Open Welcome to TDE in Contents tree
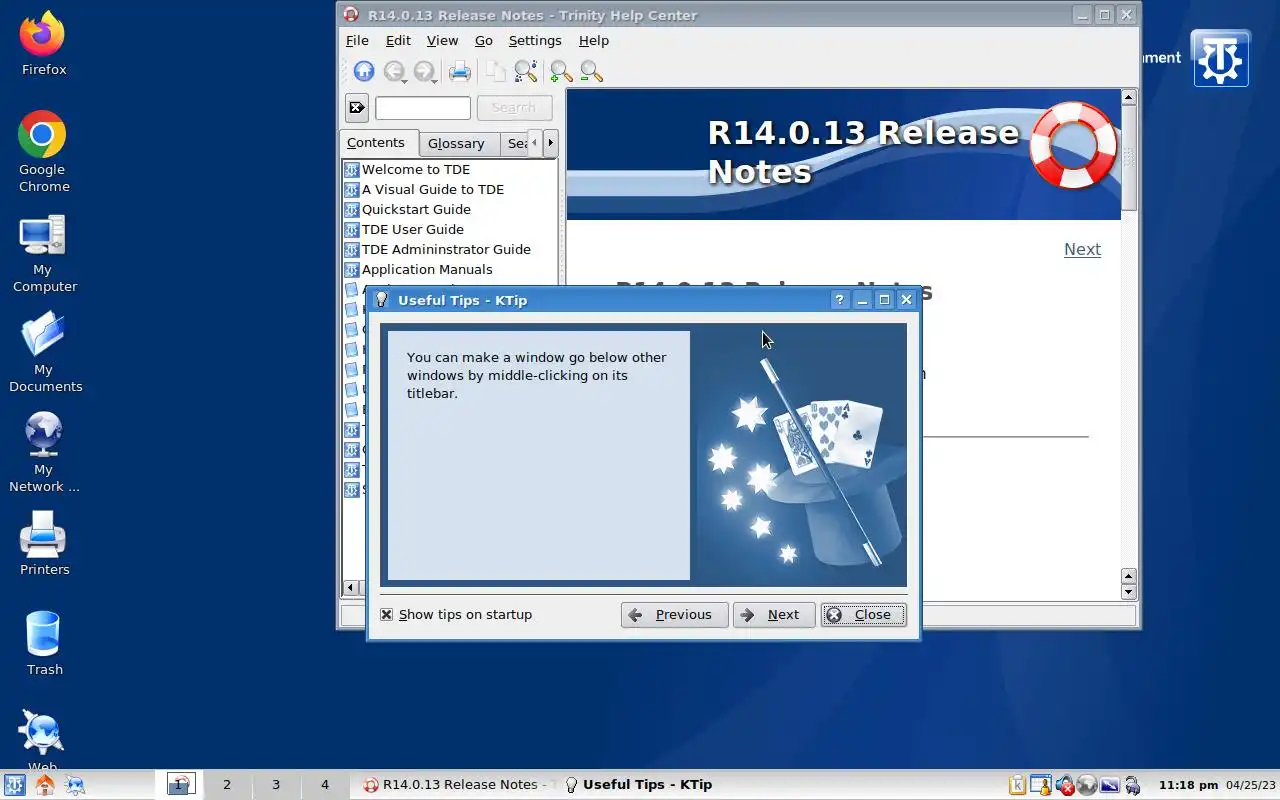The height and width of the screenshot is (800, 1280). (415, 170)
